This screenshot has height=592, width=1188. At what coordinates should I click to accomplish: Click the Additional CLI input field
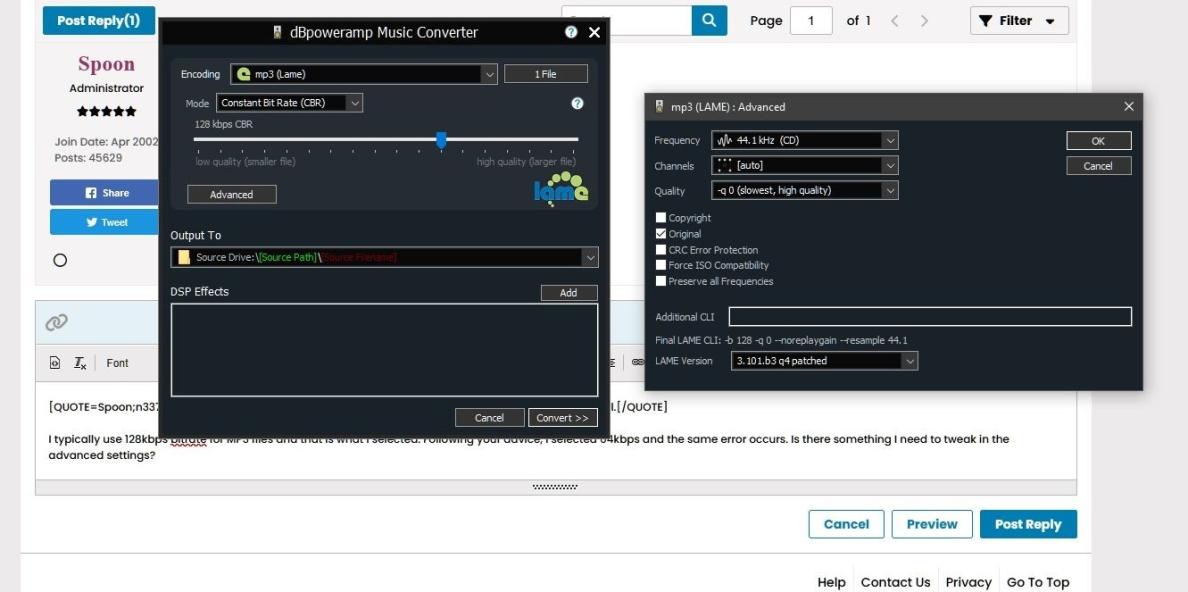[x=929, y=317]
